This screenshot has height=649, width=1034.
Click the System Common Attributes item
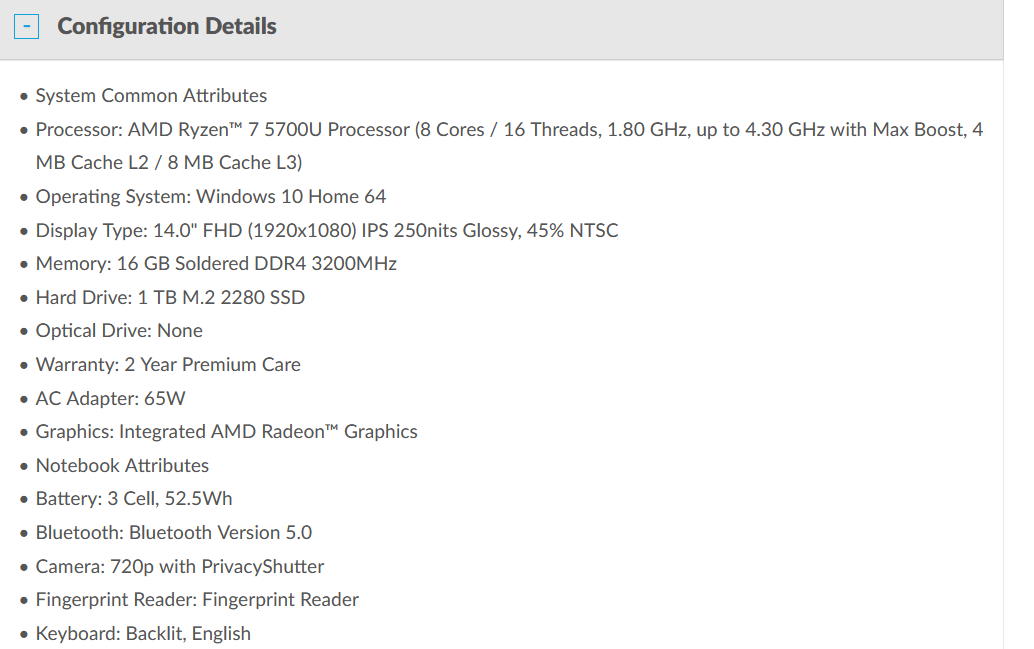151,96
